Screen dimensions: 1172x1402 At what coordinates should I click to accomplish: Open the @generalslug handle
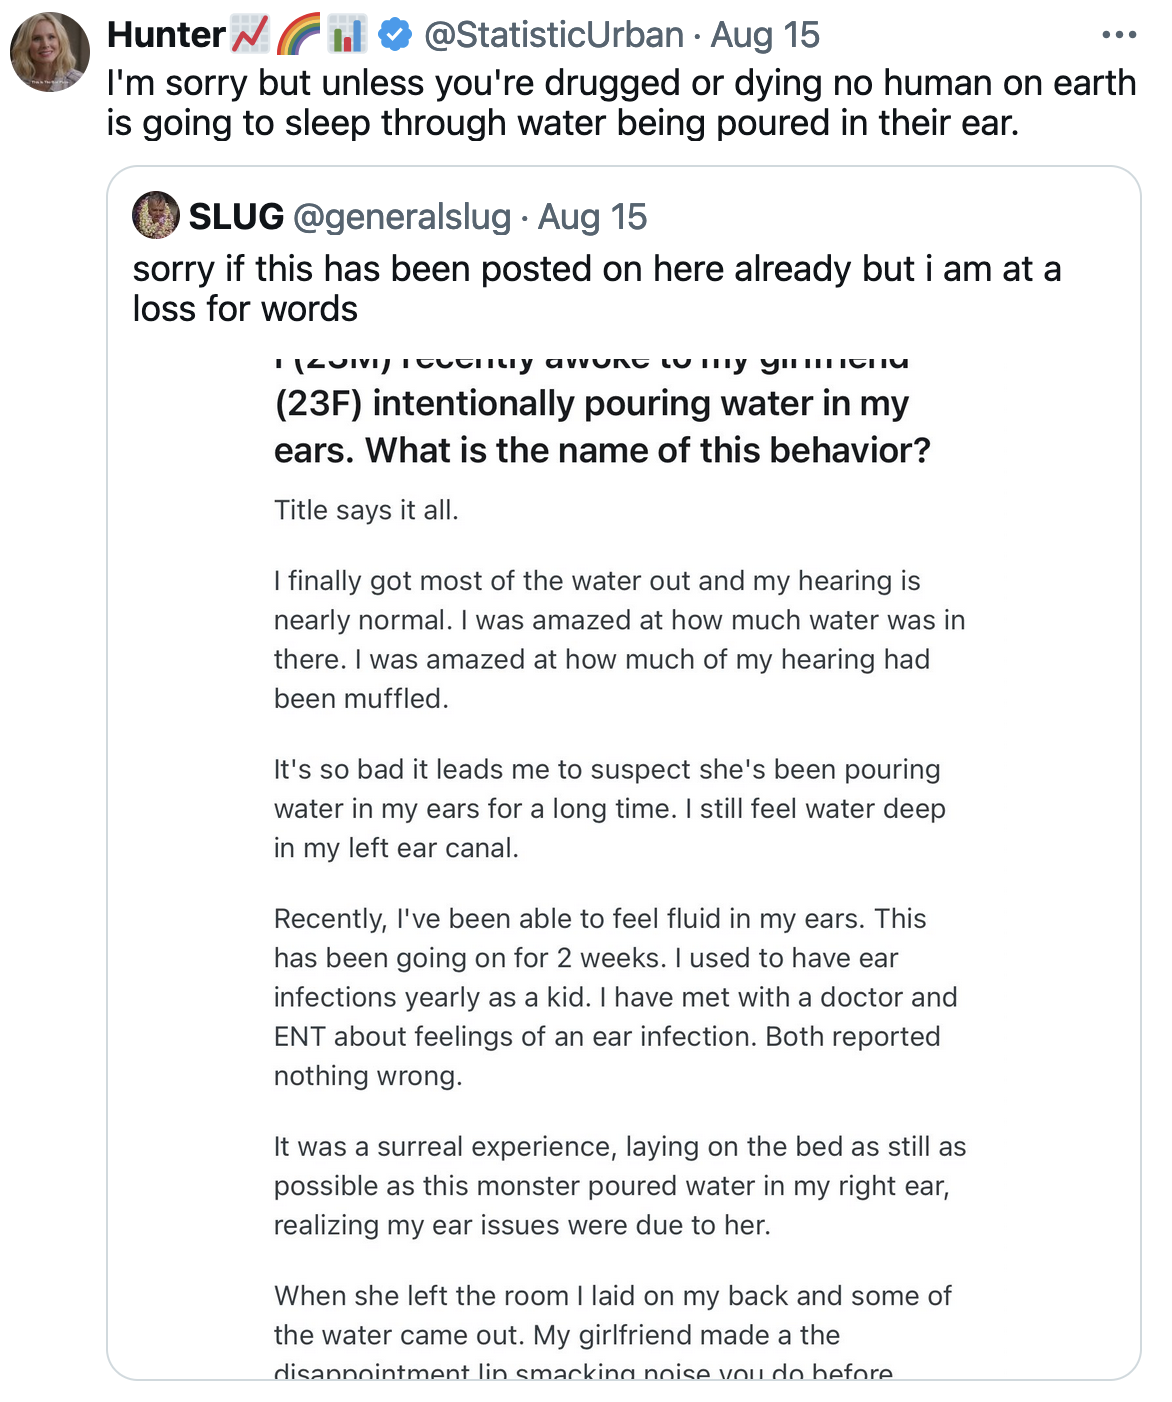coord(401,217)
